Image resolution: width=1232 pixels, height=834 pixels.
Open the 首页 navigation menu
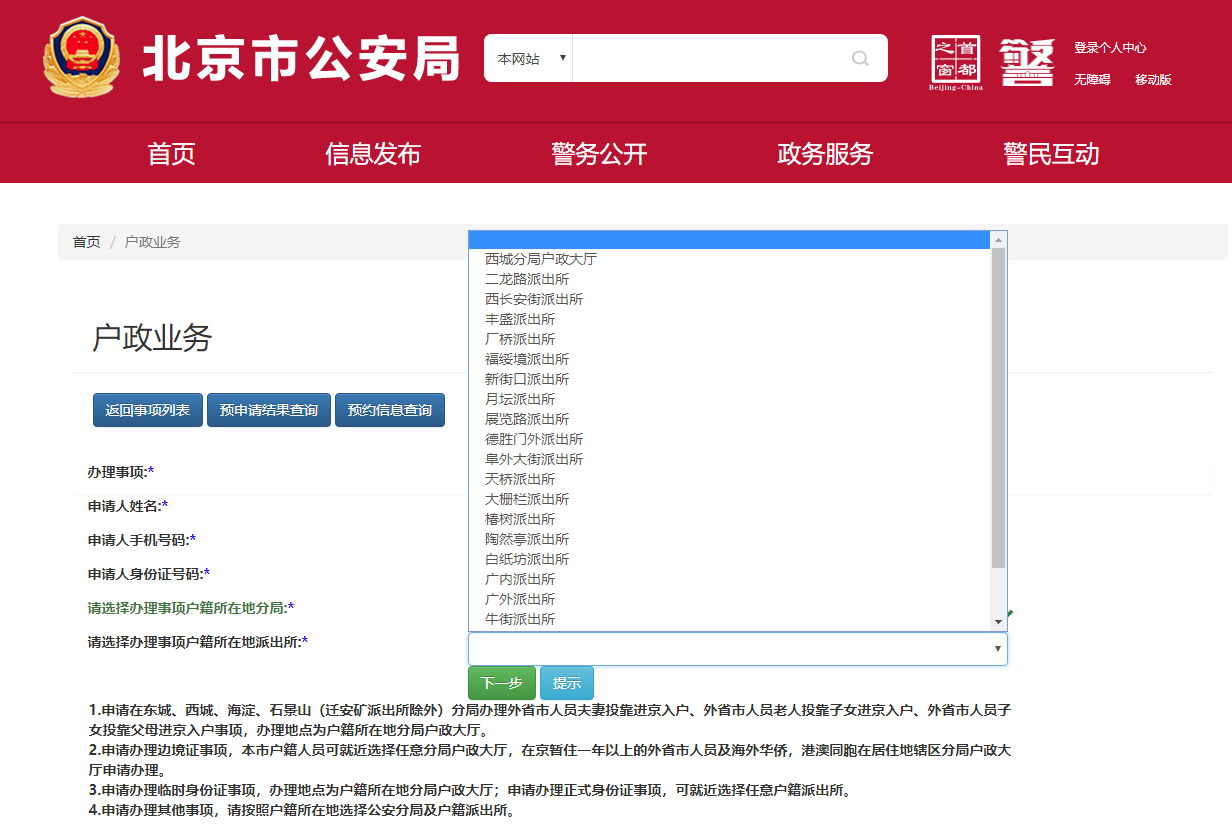click(x=170, y=153)
